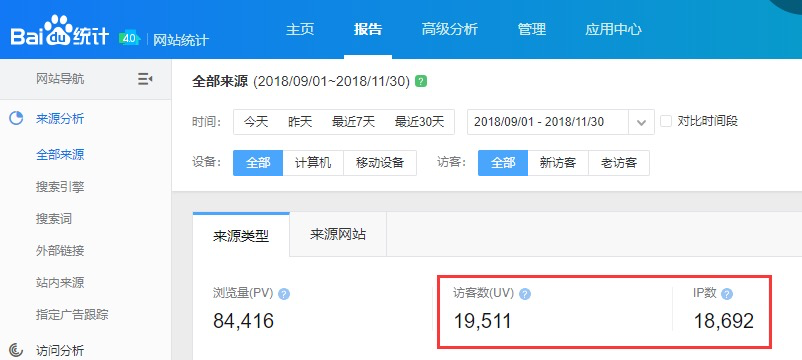This screenshot has height=360, width=802.
Task: Enable the 对比时间段 checkbox
Action: 665,121
